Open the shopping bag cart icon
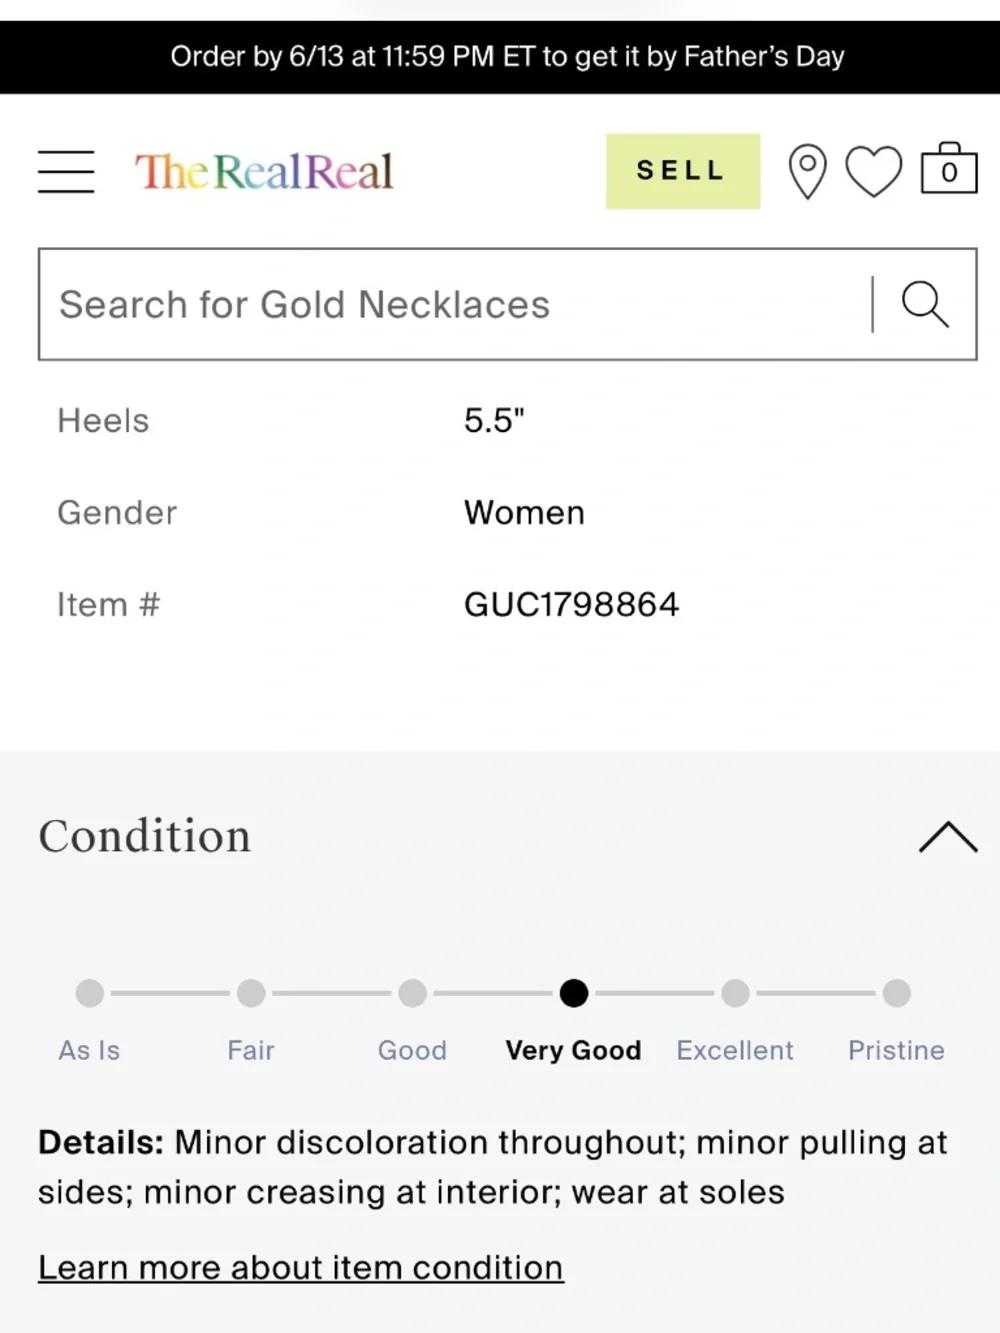This screenshot has width=1000, height=1333. (x=948, y=168)
